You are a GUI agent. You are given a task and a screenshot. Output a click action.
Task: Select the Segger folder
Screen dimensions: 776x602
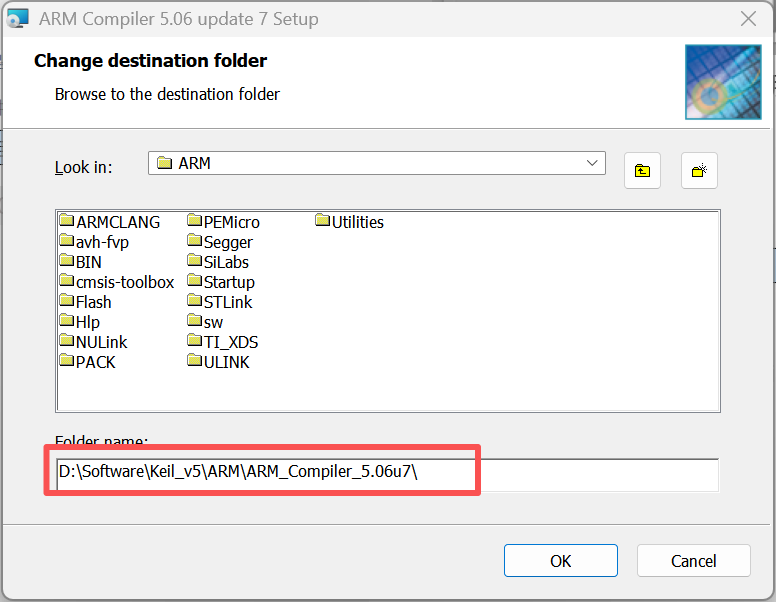tap(220, 242)
